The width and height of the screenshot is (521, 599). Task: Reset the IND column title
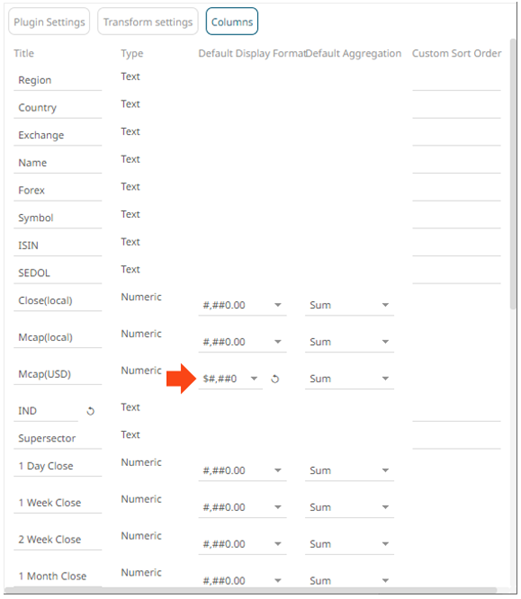coord(91,411)
